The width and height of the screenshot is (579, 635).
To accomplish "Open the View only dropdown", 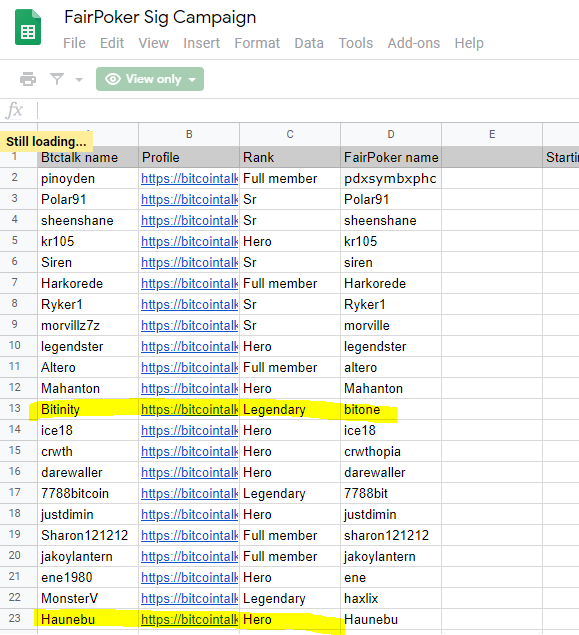I will point(150,79).
